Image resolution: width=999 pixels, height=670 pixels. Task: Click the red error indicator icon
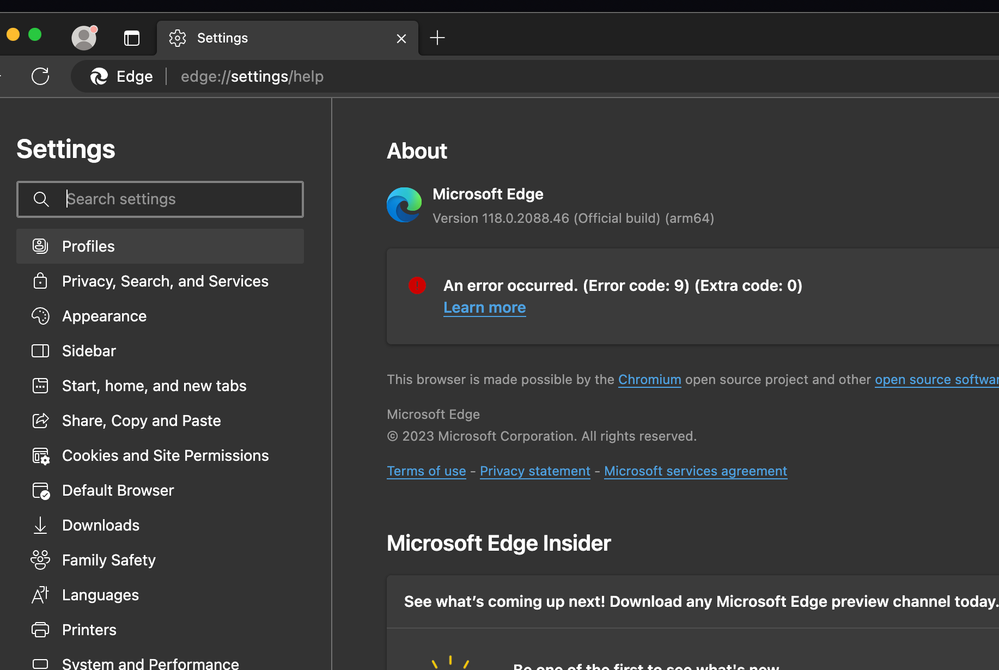click(x=417, y=285)
